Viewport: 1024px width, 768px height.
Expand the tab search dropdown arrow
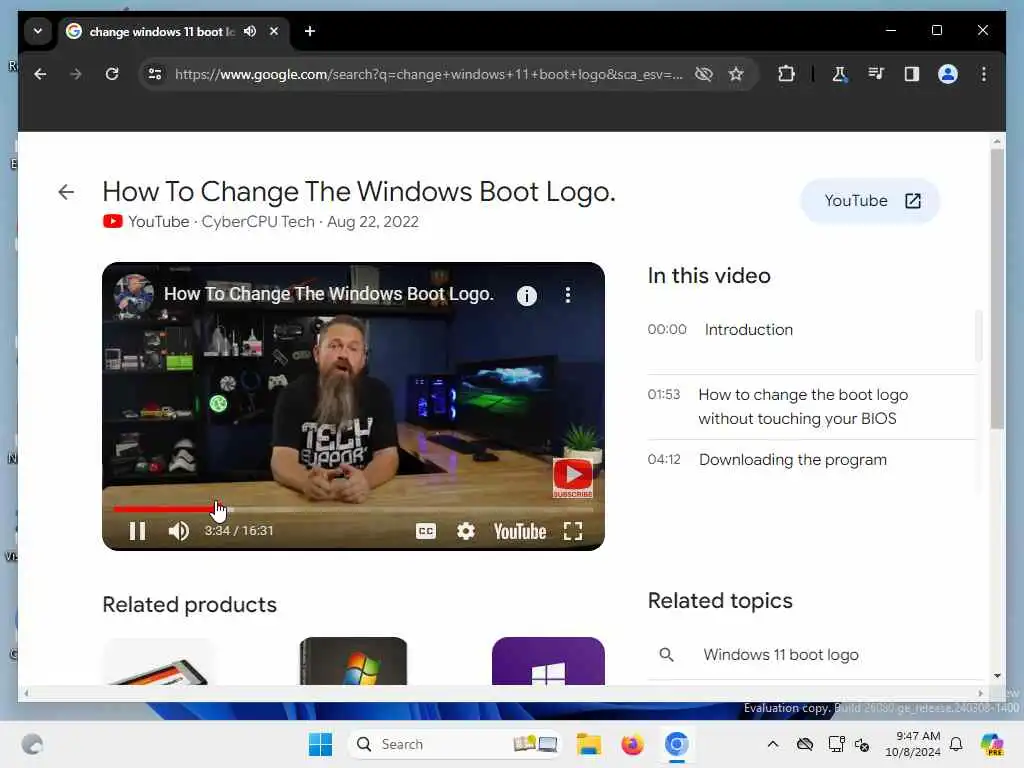(38, 31)
